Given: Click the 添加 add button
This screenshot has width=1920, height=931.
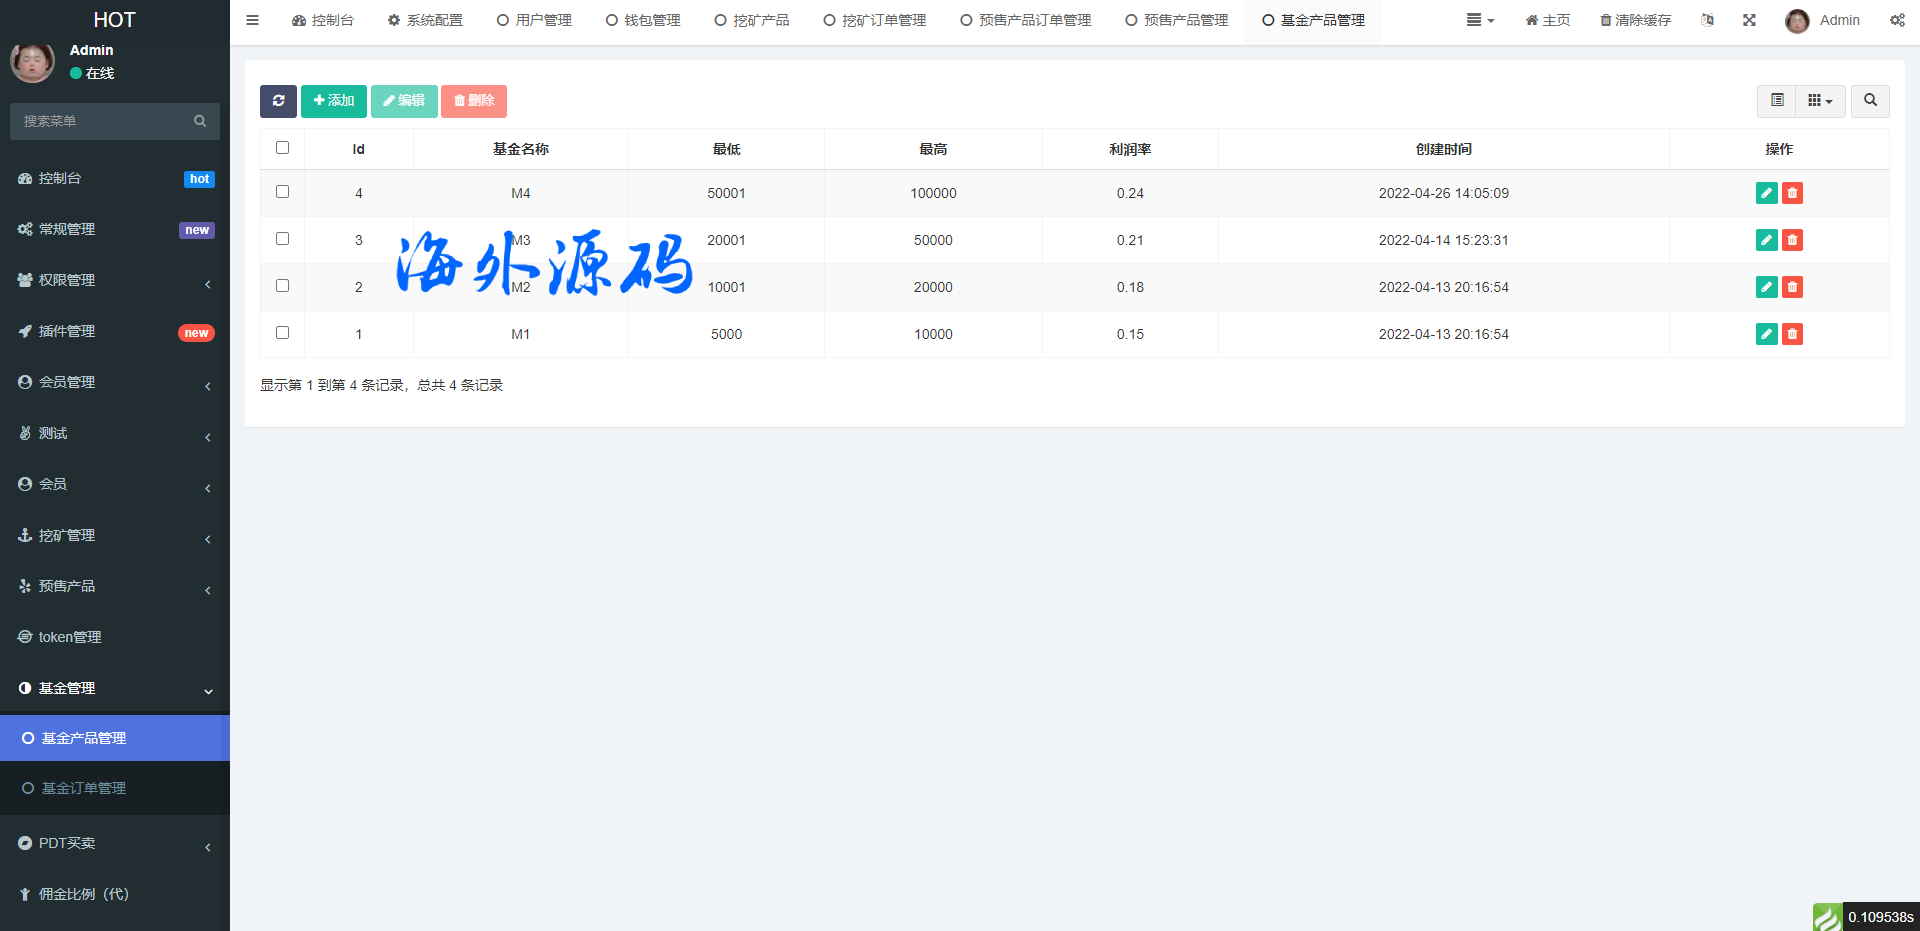Looking at the screenshot, I should (x=334, y=101).
